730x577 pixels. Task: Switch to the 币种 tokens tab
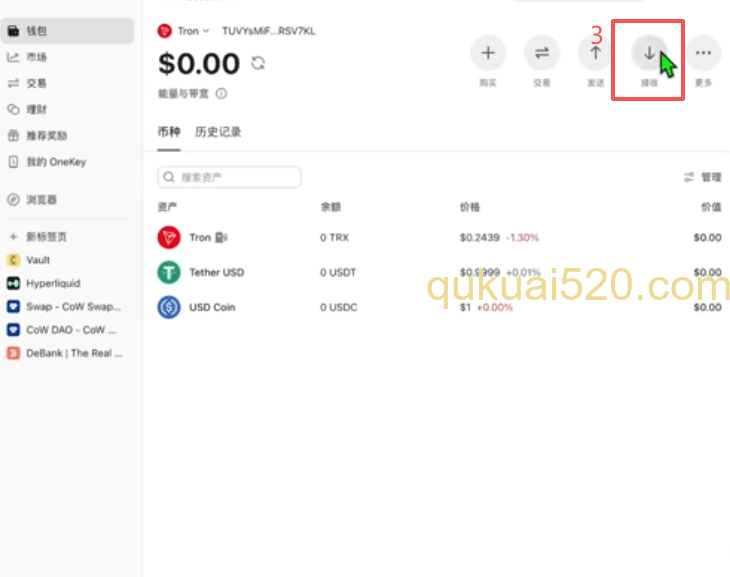coord(169,132)
